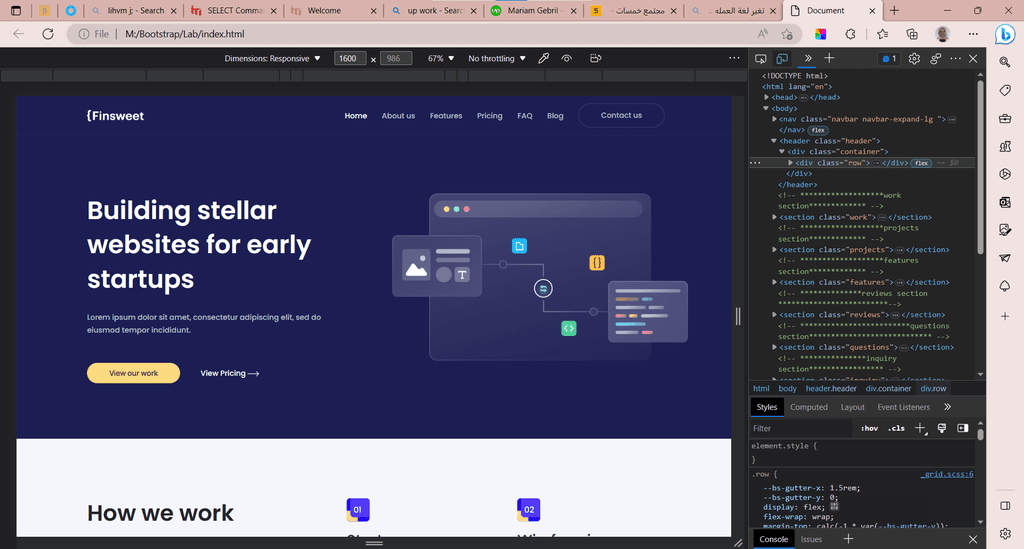Click the media feature eyedropper icon
Screen dimensions: 1024x549
coord(543,59)
